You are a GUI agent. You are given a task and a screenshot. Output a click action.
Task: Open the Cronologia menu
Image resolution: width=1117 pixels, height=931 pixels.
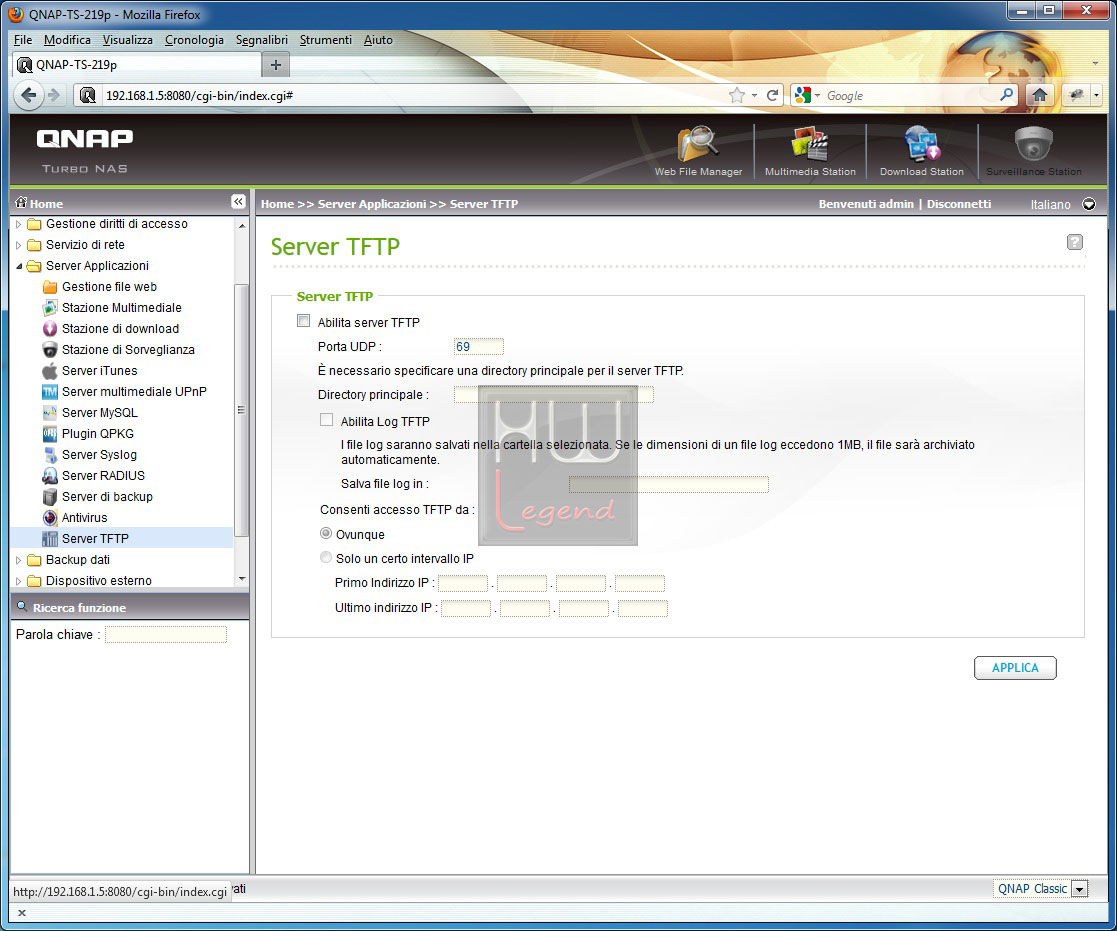coord(194,40)
